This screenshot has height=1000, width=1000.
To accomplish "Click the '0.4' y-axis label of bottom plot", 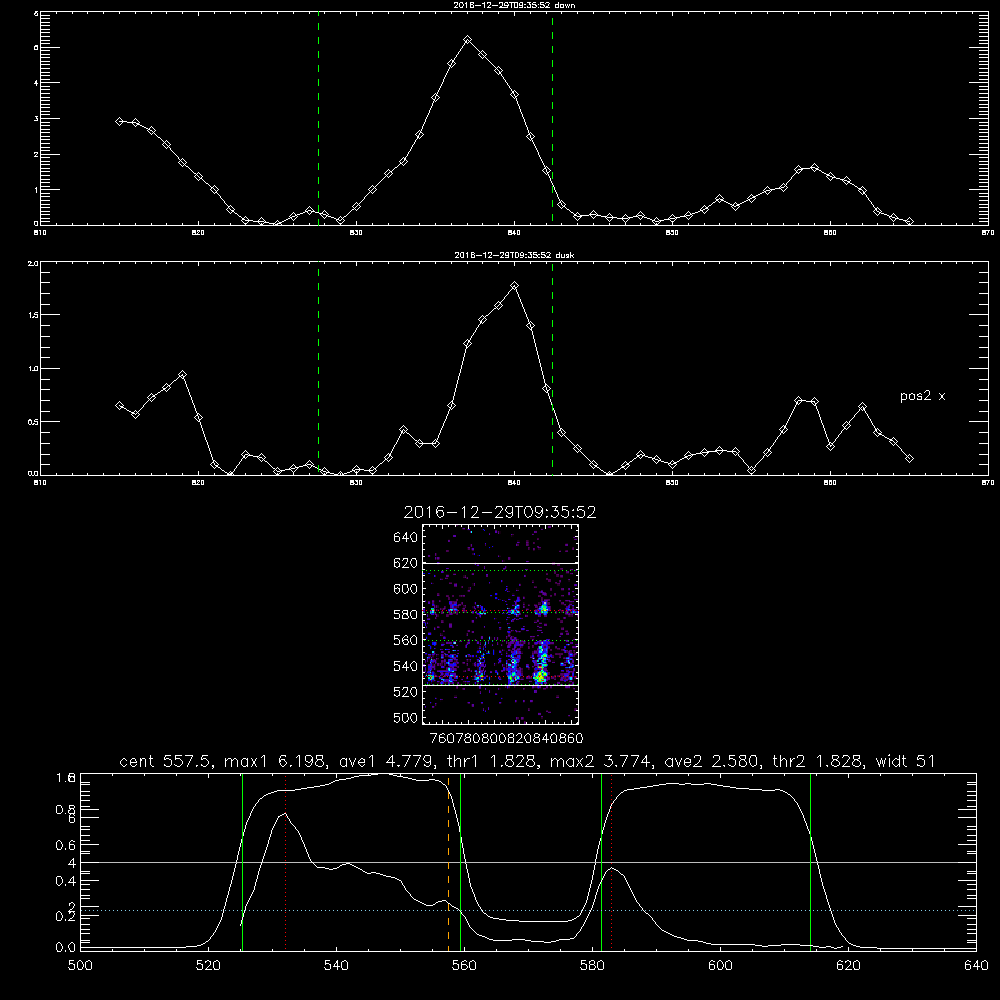I will point(66,881).
